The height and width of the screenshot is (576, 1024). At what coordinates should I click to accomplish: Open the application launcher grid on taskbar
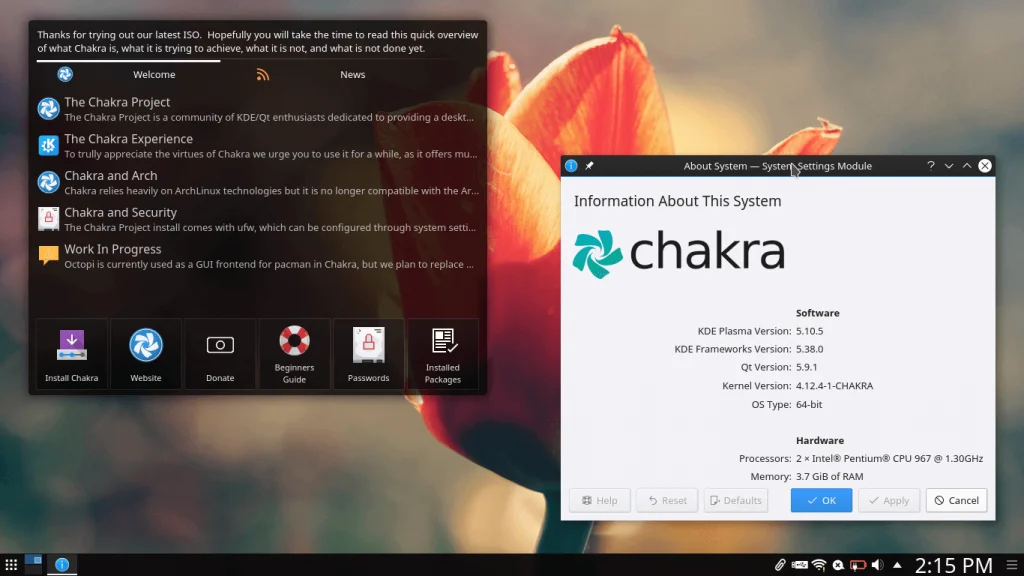[11, 564]
